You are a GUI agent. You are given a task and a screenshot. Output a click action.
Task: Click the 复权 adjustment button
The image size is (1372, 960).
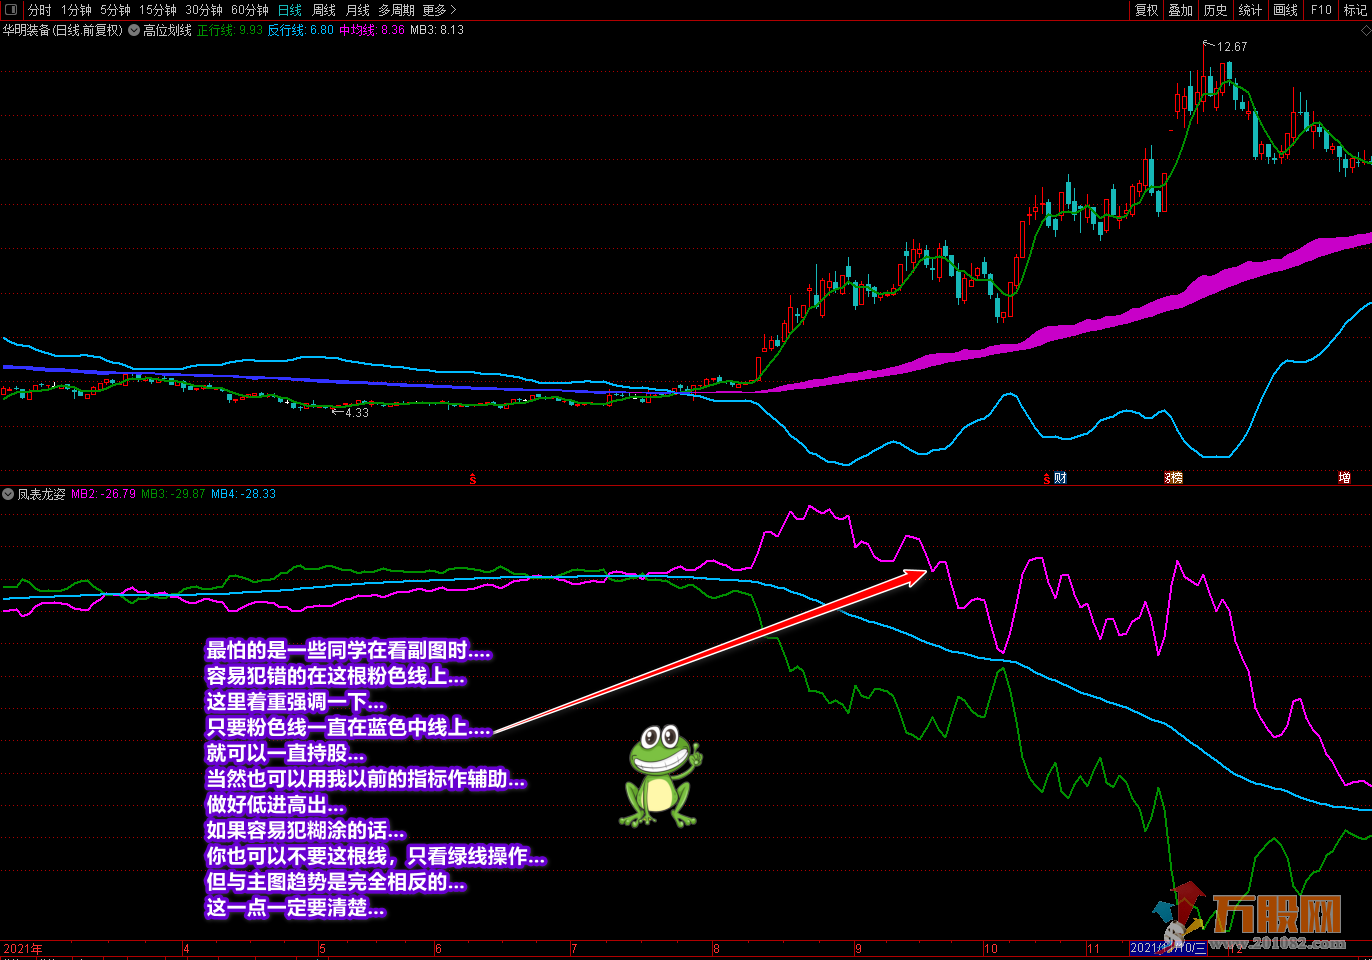click(x=1146, y=10)
